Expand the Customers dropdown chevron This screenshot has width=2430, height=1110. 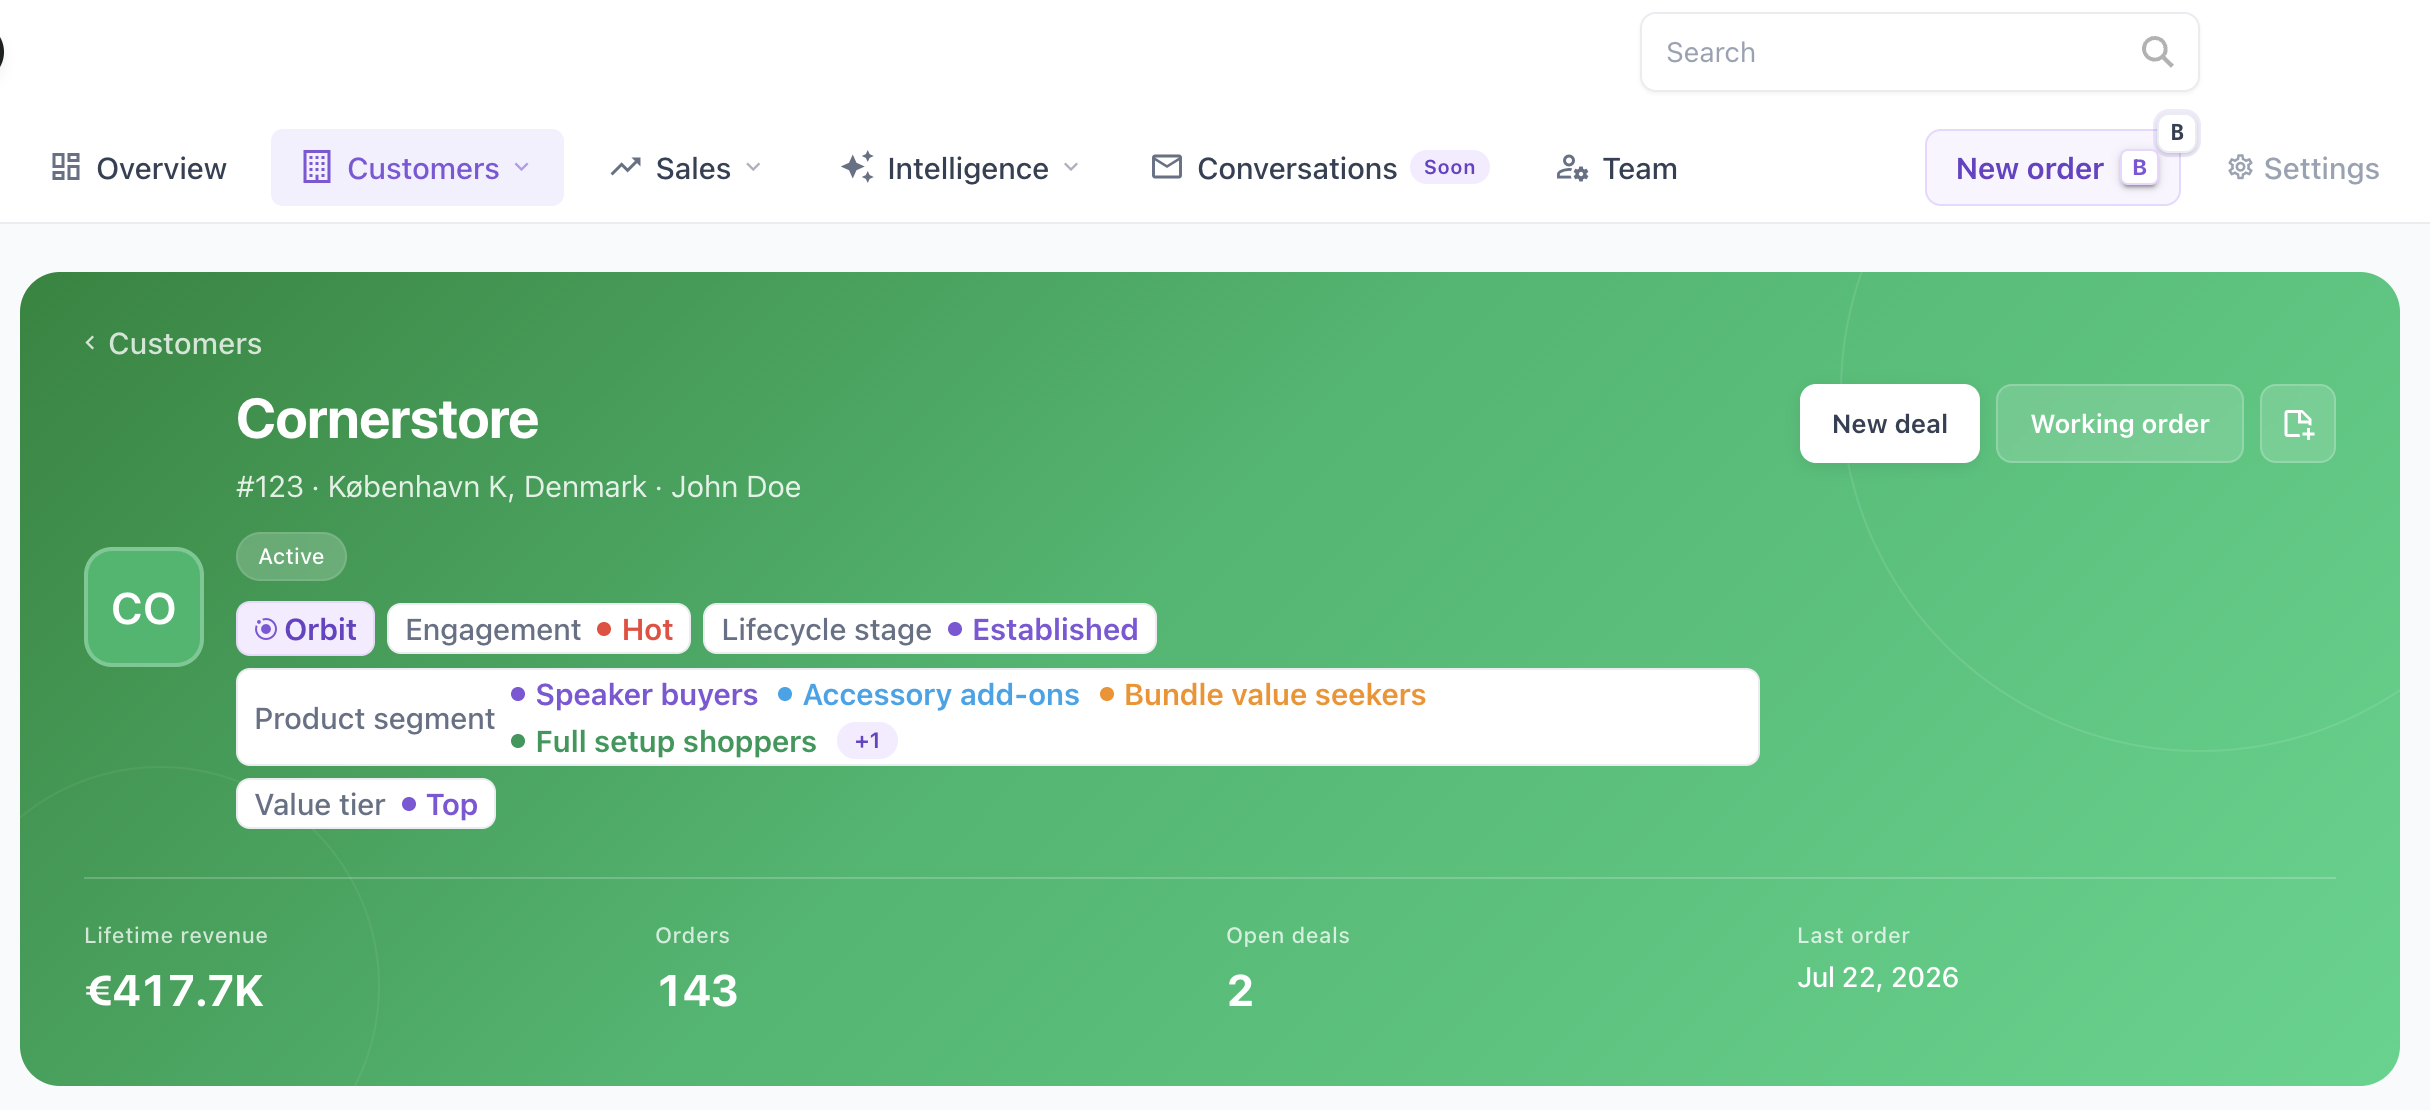pos(522,168)
